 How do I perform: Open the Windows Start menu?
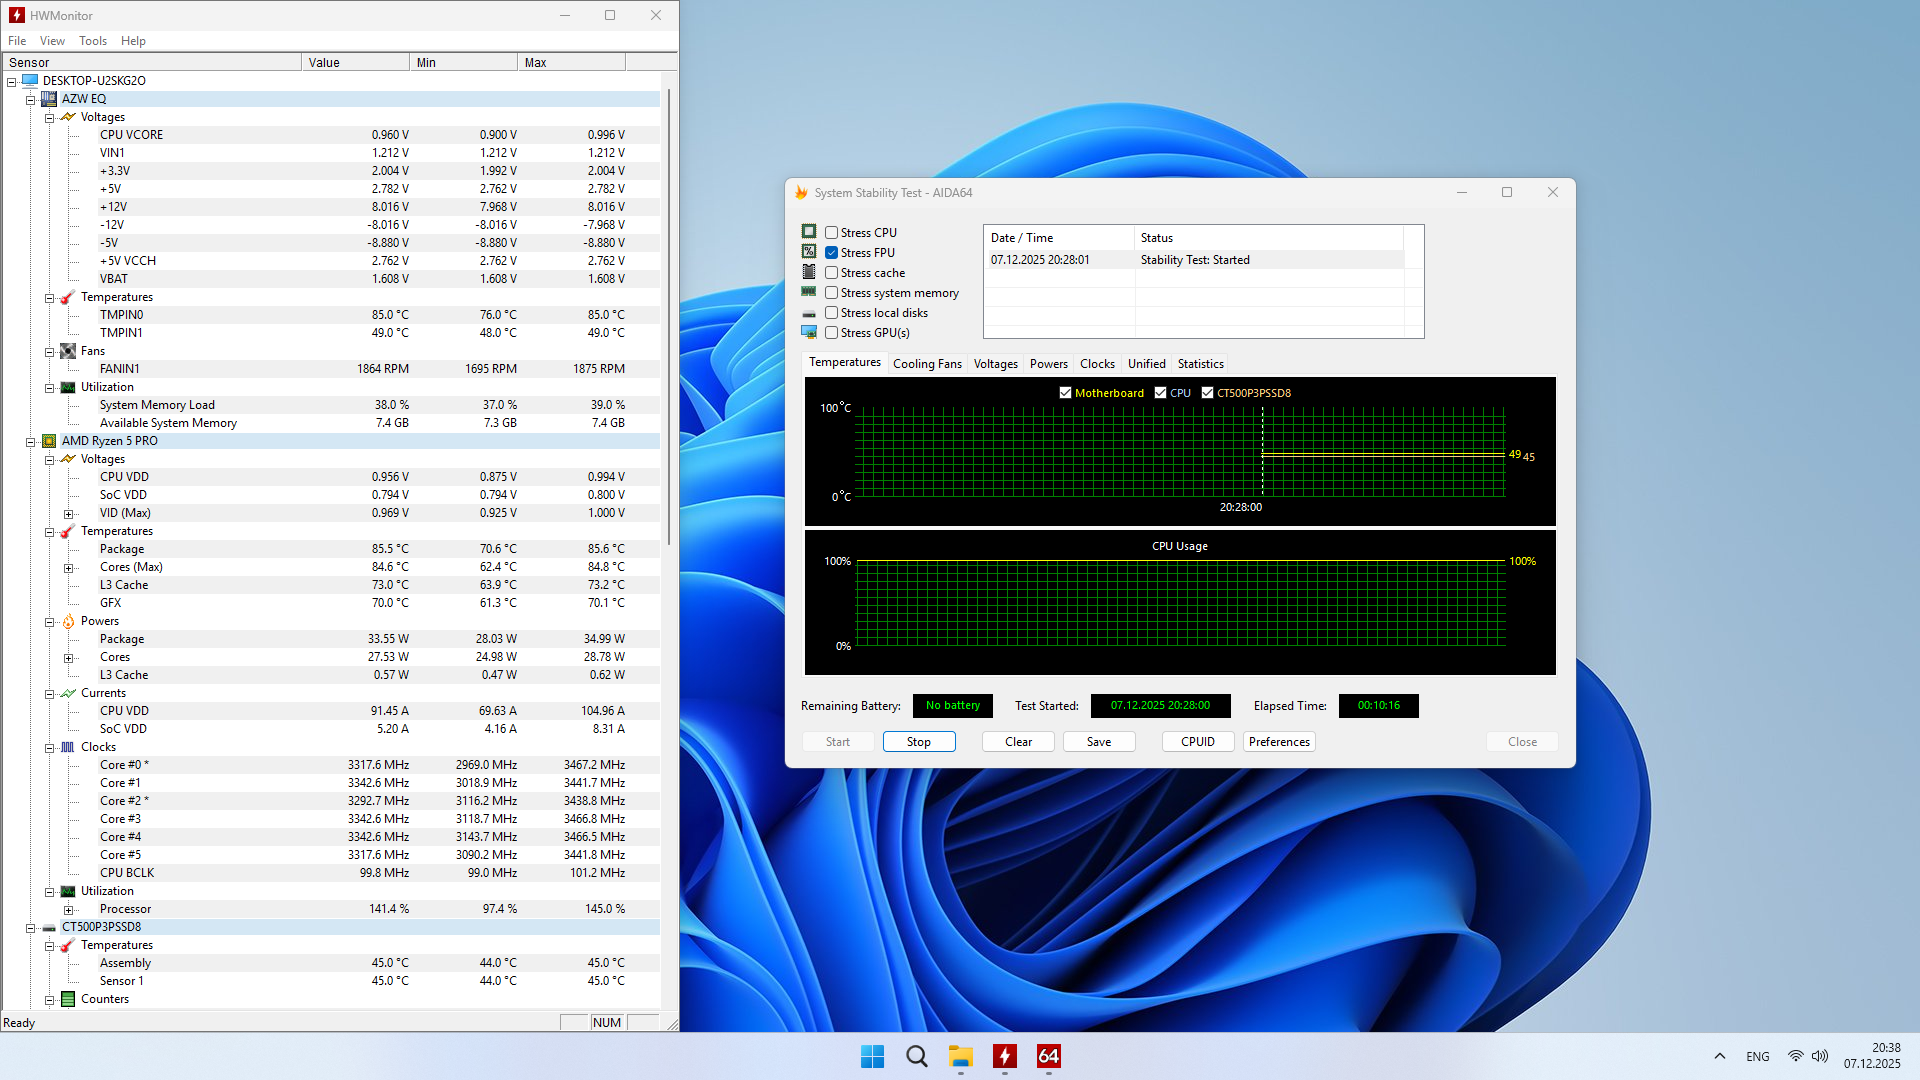click(872, 1056)
